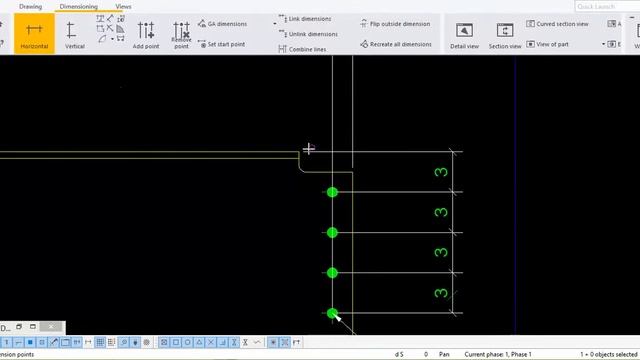Click into the Quick Launch search box
Screen dimensions: 640x360
coord(607,7)
